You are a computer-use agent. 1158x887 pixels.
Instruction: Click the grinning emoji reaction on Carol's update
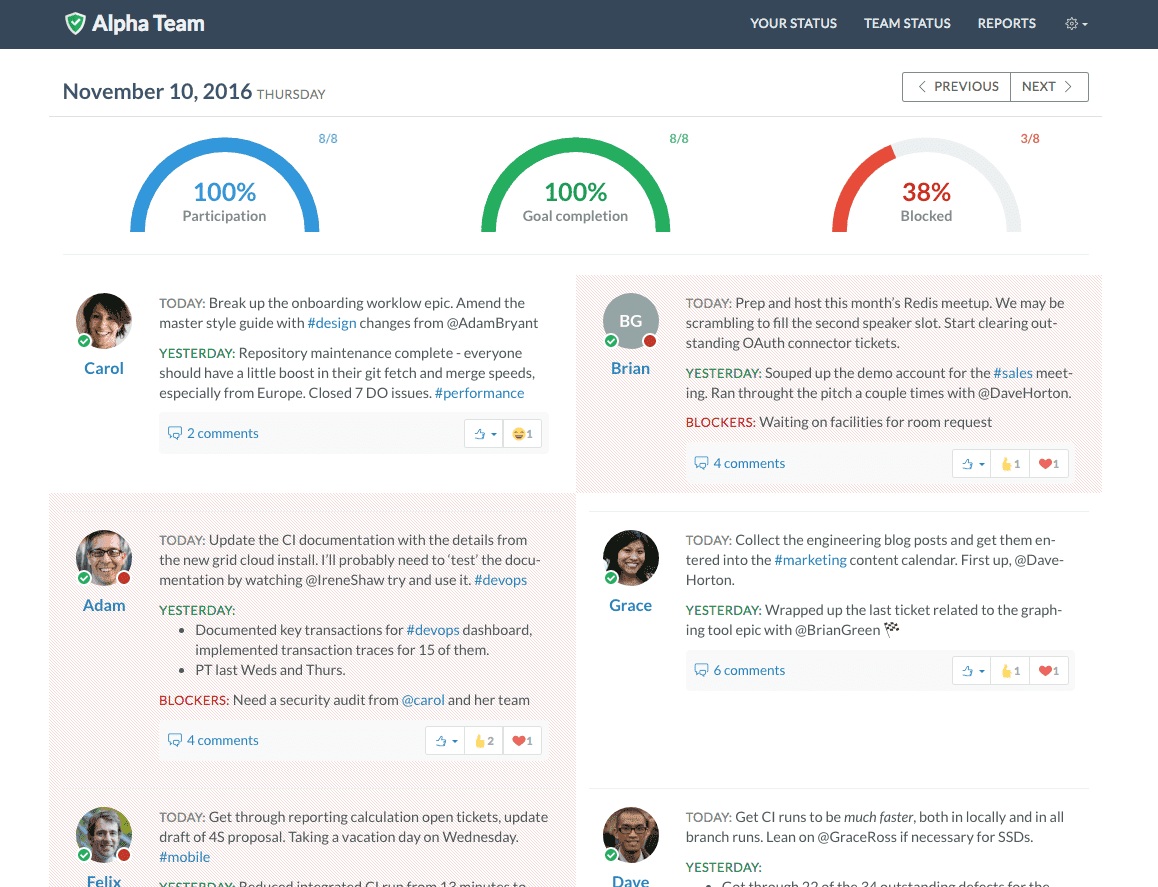[522, 433]
